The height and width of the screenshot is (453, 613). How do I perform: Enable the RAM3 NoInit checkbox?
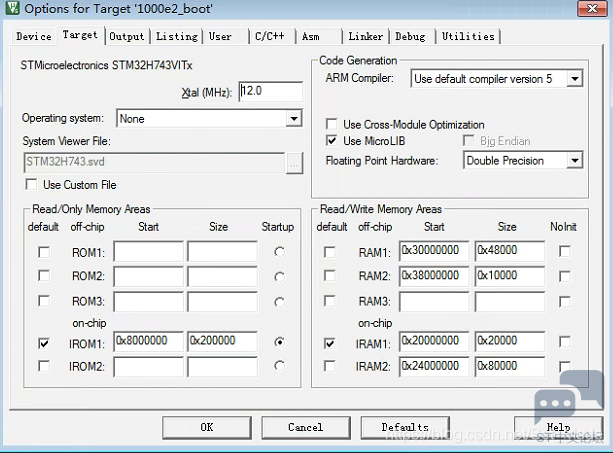pos(565,301)
